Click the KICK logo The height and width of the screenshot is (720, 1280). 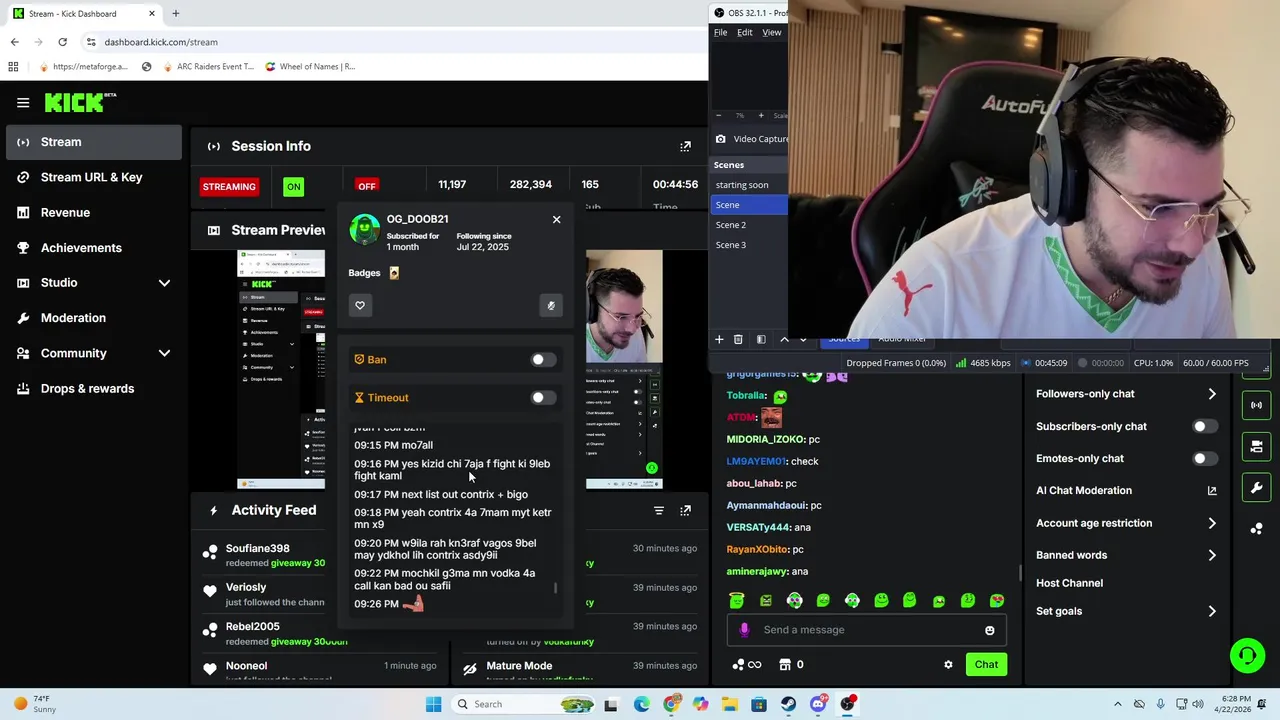click(80, 102)
